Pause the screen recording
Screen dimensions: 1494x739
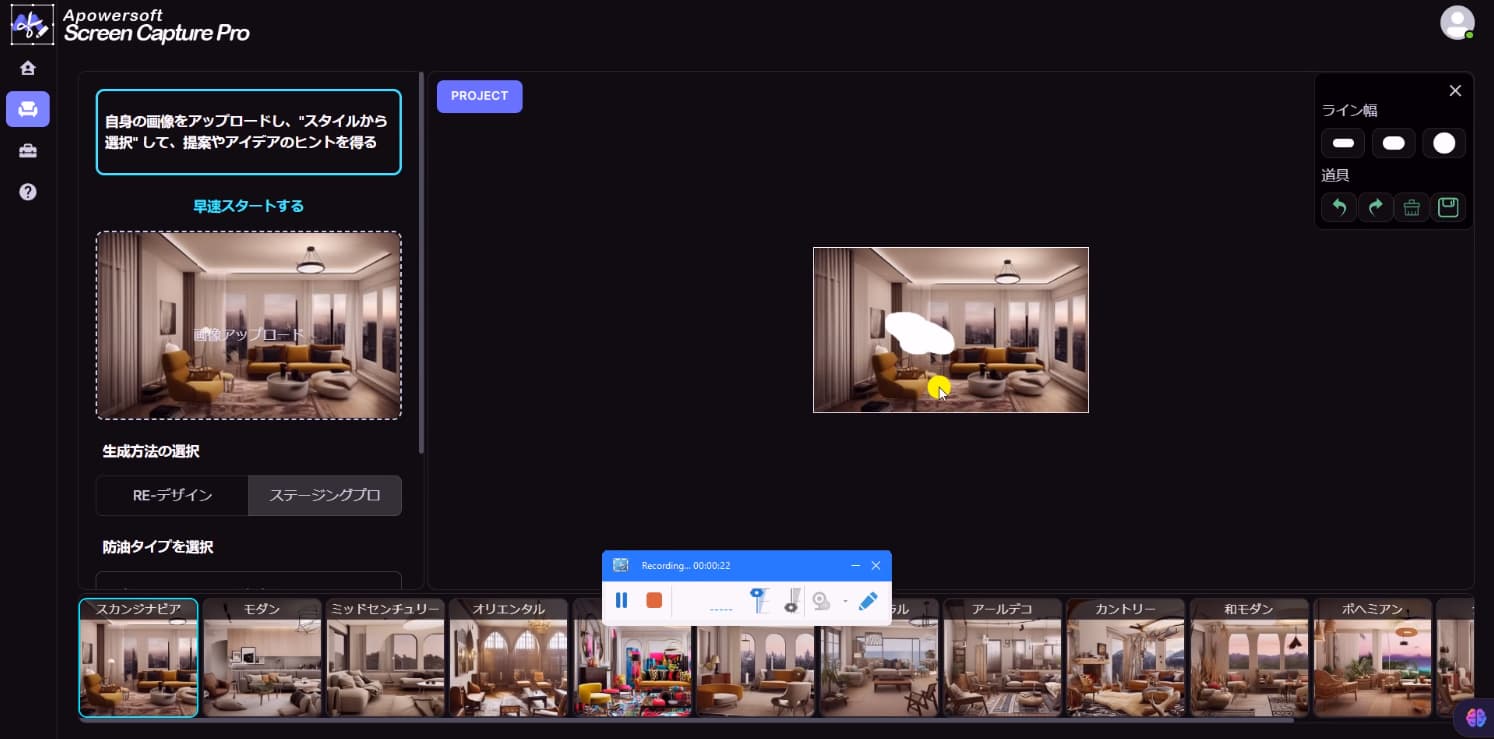point(621,600)
